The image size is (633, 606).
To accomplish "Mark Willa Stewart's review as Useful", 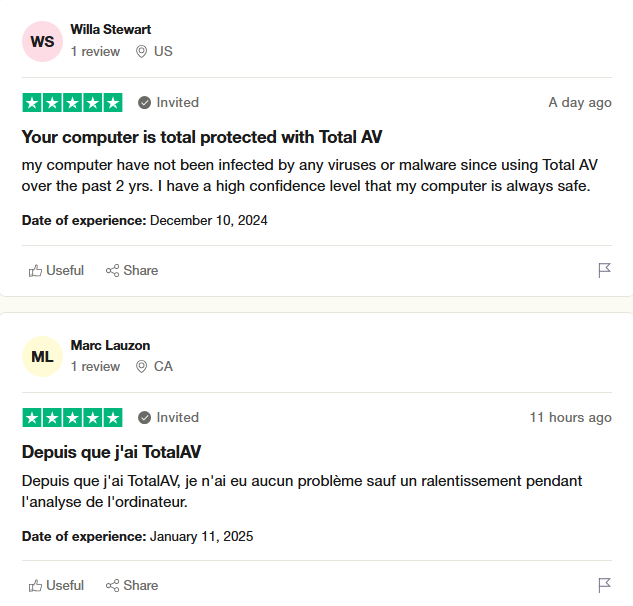I will tap(56, 270).
